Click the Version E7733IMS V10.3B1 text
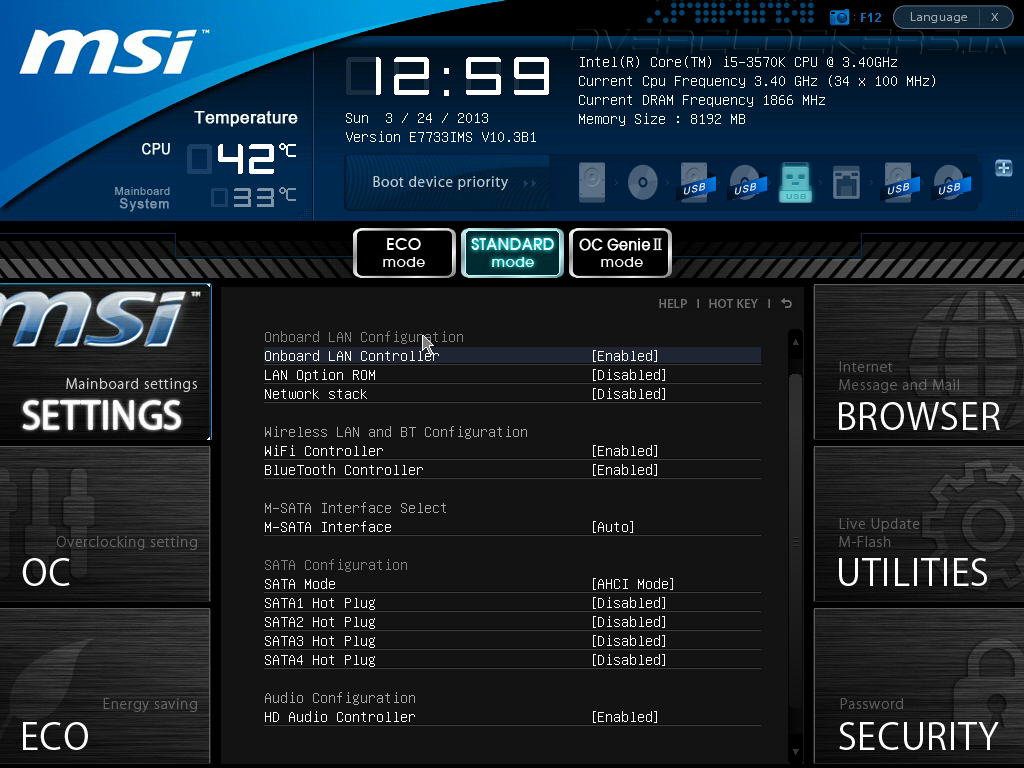The image size is (1024, 768). [x=441, y=137]
